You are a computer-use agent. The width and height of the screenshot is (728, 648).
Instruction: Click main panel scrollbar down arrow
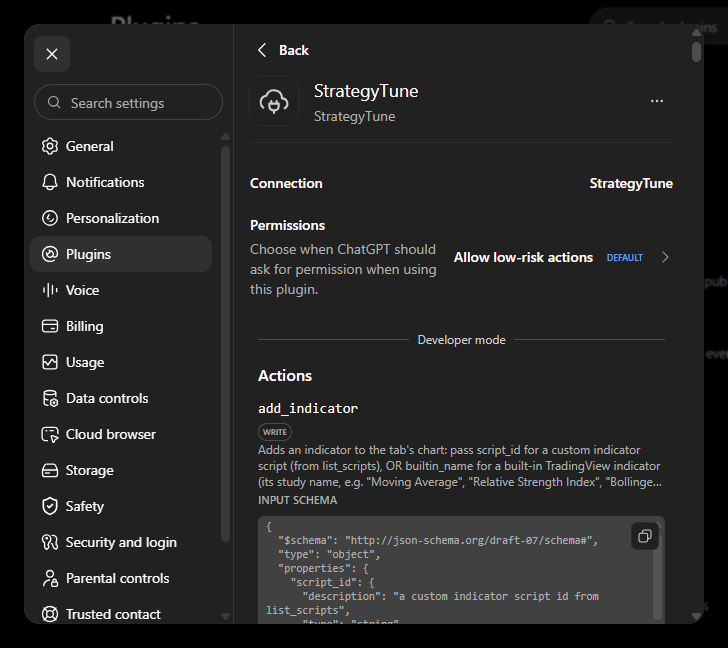(696, 616)
